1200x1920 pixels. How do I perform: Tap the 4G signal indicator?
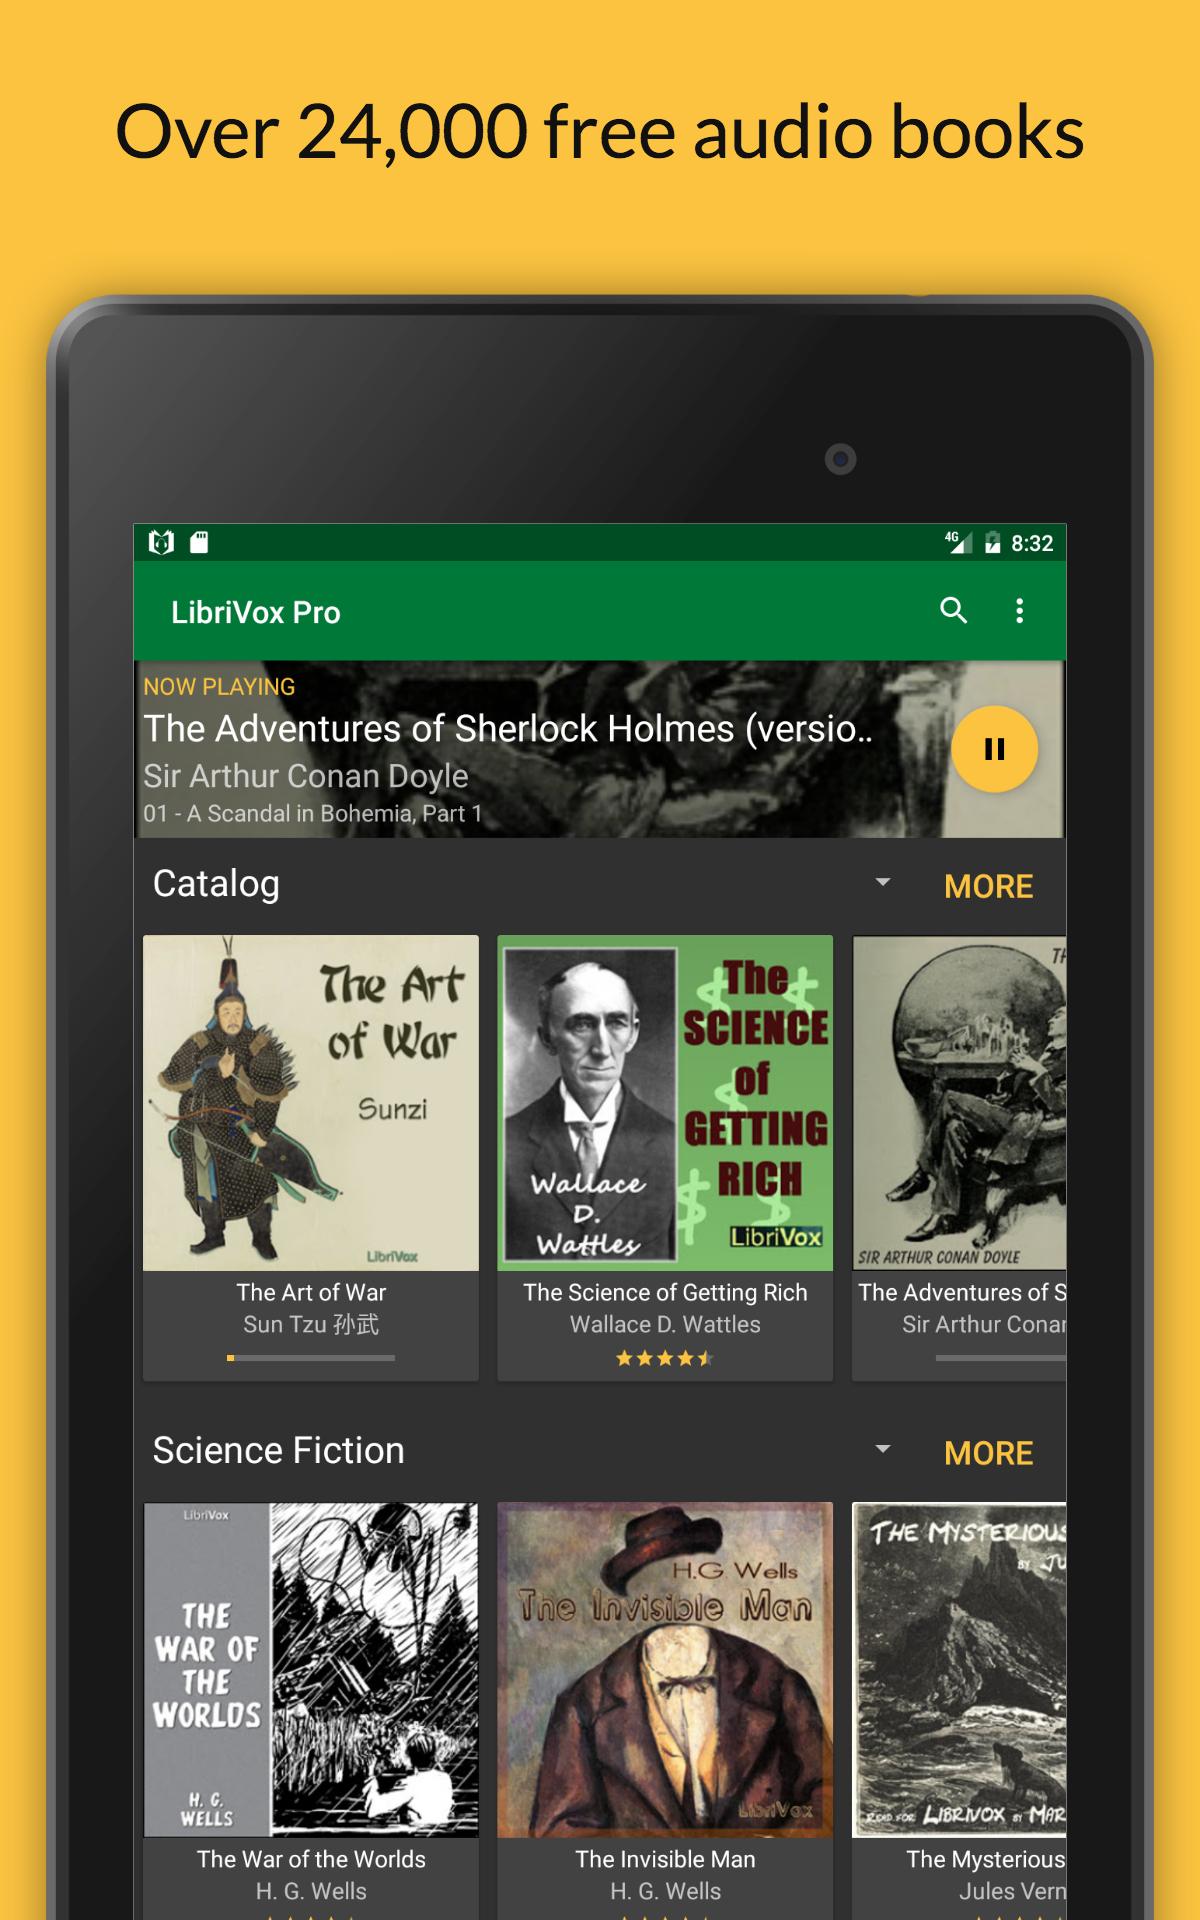pyautogui.click(x=960, y=542)
